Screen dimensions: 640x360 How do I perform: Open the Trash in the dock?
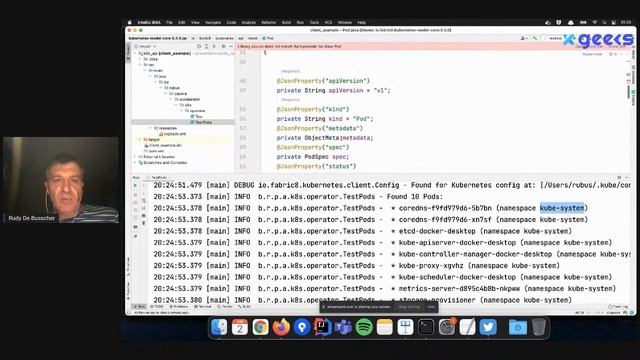(x=538, y=327)
